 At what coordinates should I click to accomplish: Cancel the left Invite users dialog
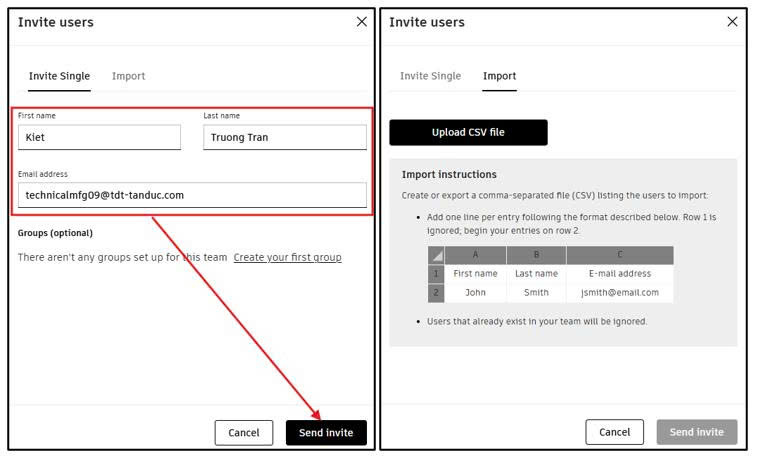pos(244,433)
